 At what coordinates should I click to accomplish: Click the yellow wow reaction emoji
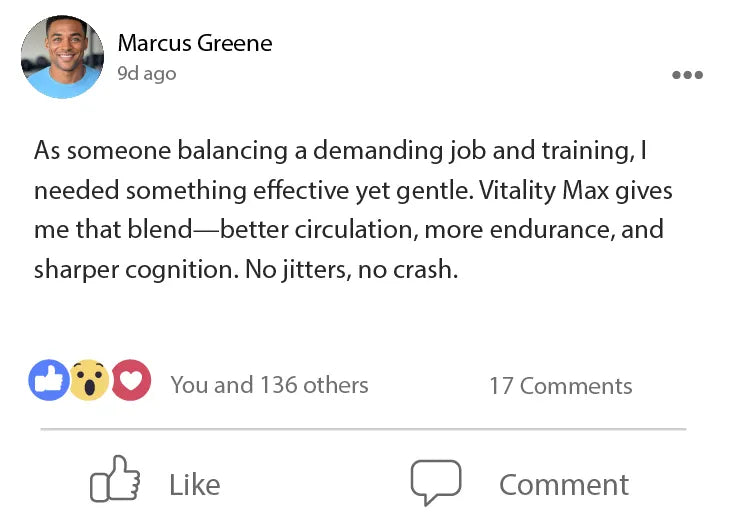point(89,380)
